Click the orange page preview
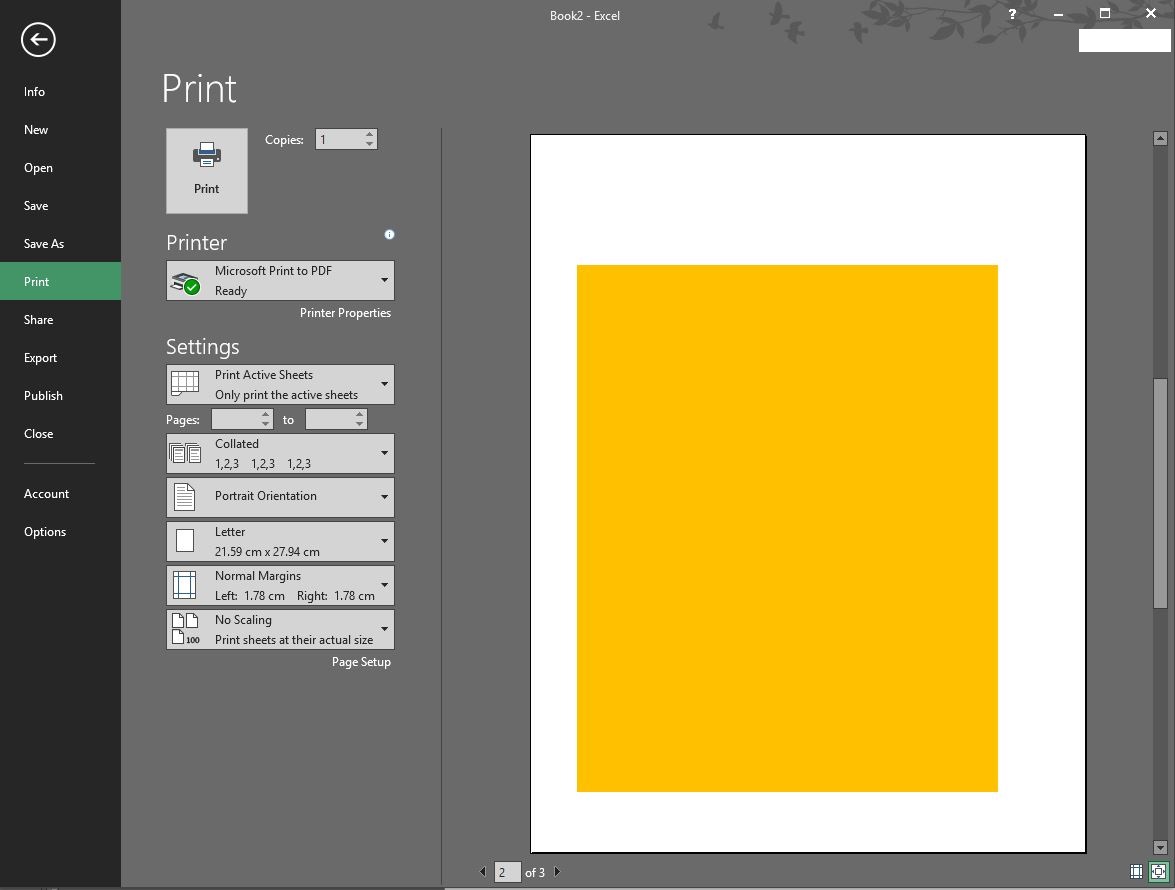1175x890 pixels. click(787, 528)
